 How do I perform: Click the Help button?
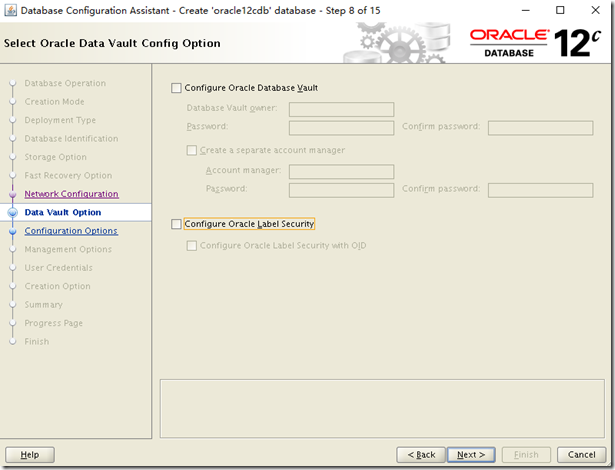(x=30, y=455)
